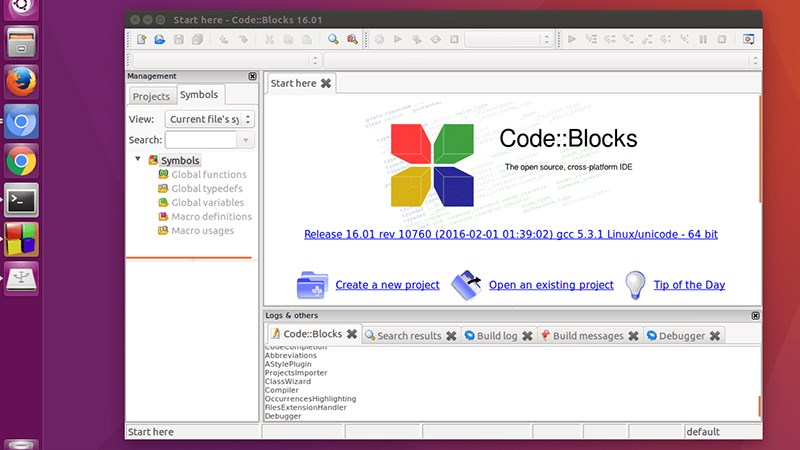Click the Step into debugger icon
The height and width of the screenshot is (450, 800).
click(629, 39)
